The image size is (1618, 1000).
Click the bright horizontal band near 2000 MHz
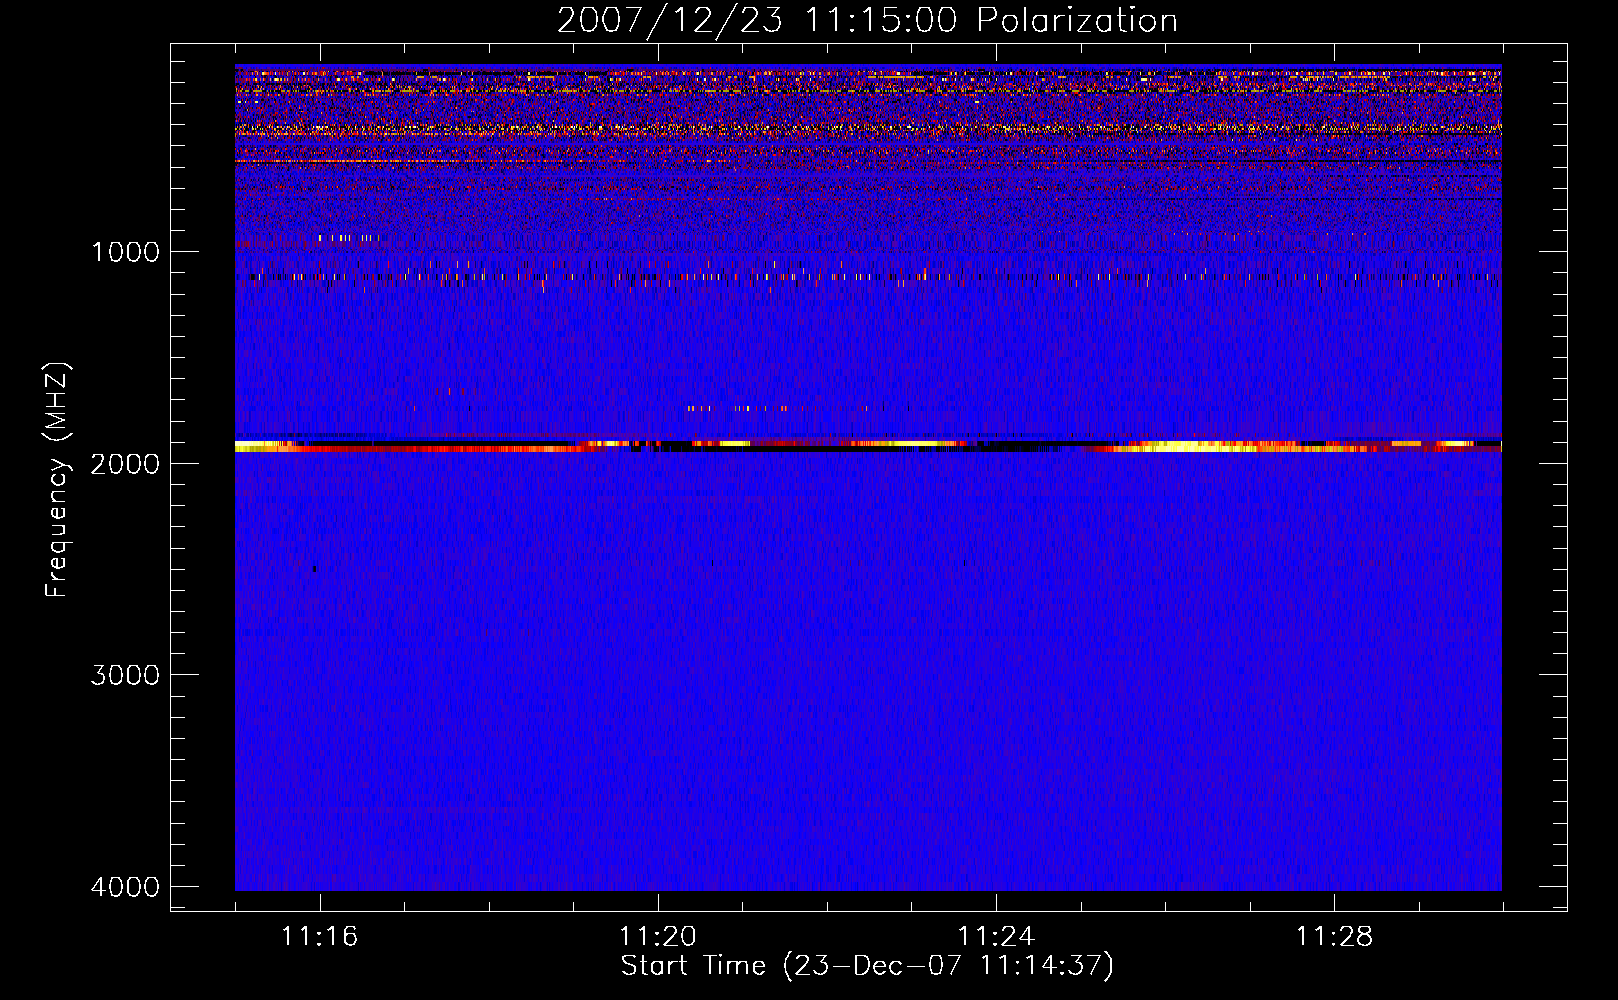[x=868, y=446]
